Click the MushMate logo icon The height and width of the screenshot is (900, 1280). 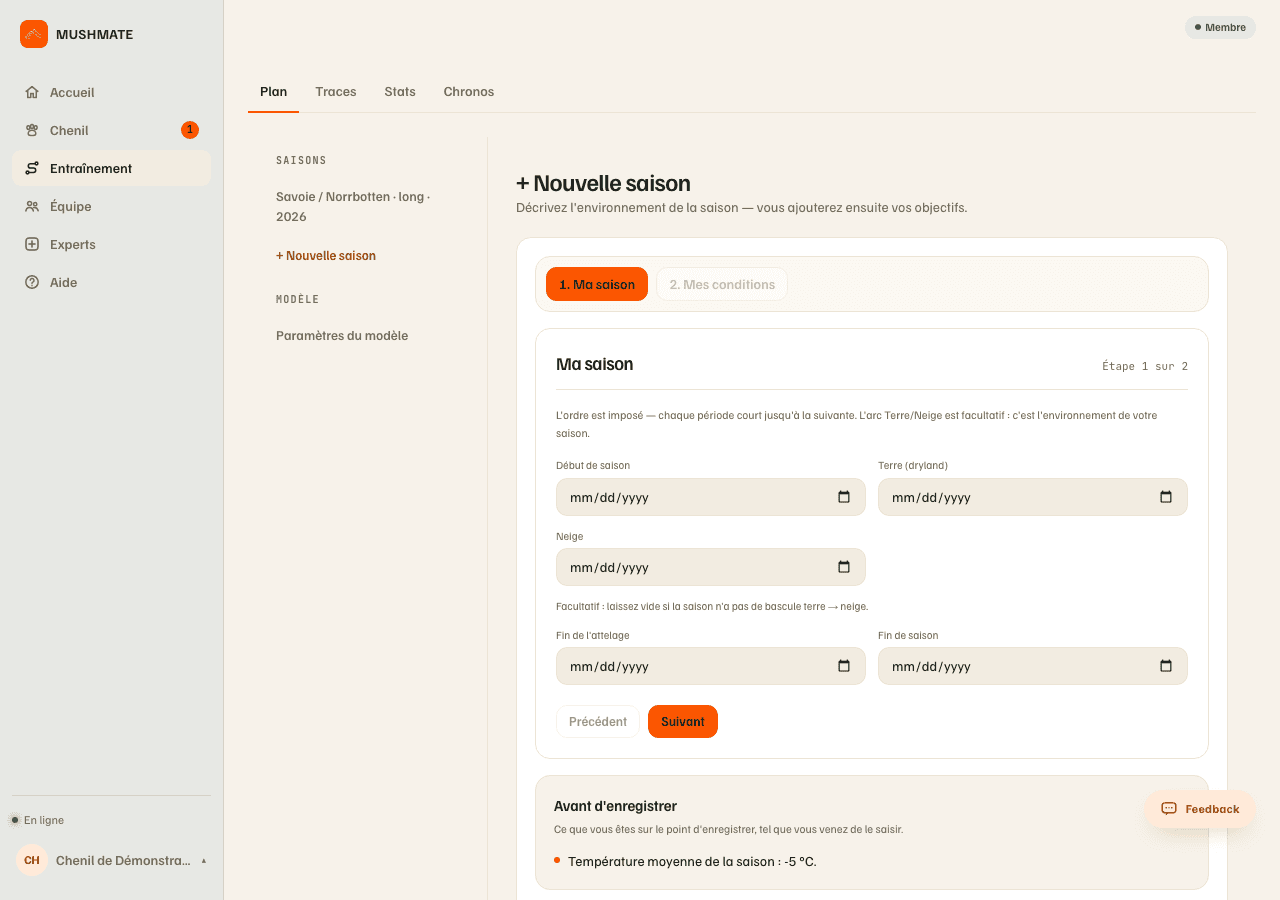[34, 34]
